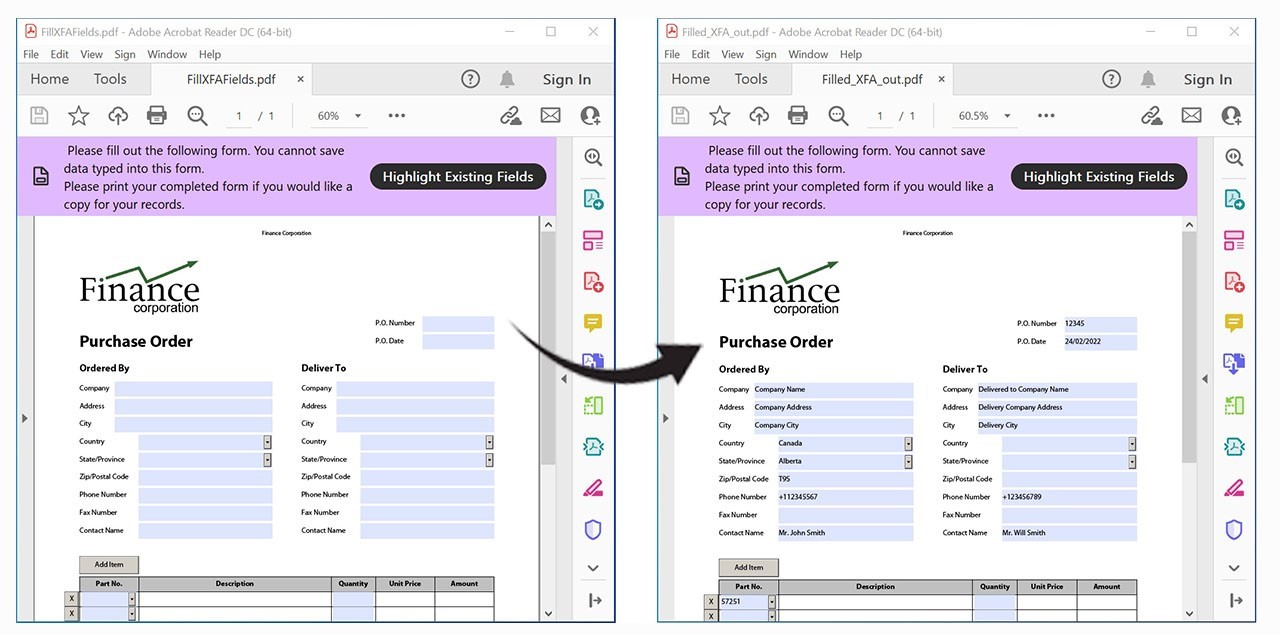
Task: Open the Country dropdown showing Canada
Action: click(908, 443)
